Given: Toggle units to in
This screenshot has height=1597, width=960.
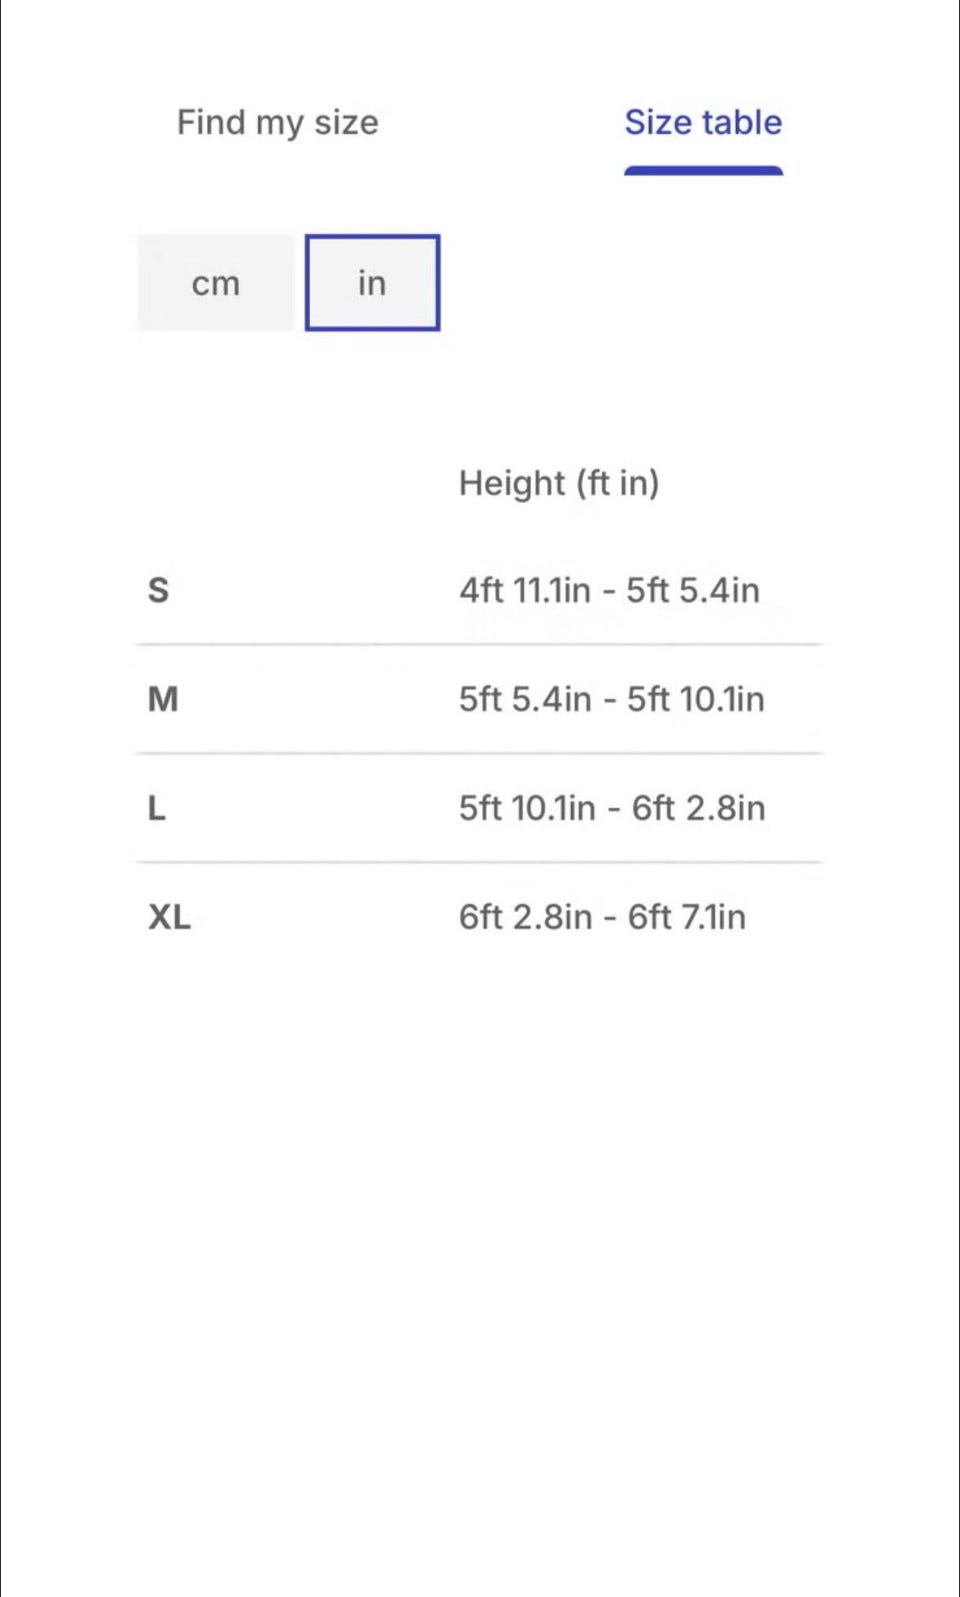Looking at the screenshot, I should tap(372, 283).
